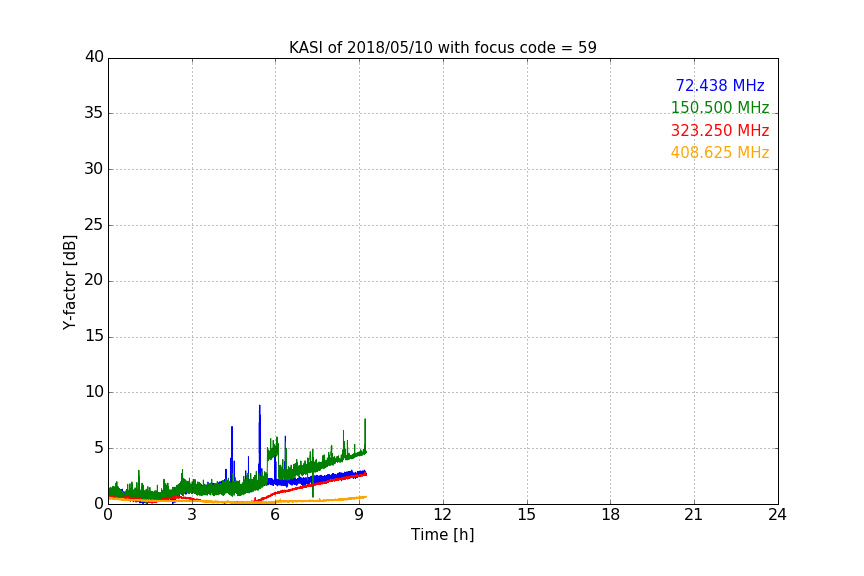Select the green 150.500 MHz legend label
This screenshot has height=576, width=864.
pyautogui.click(x=720, y=107)
